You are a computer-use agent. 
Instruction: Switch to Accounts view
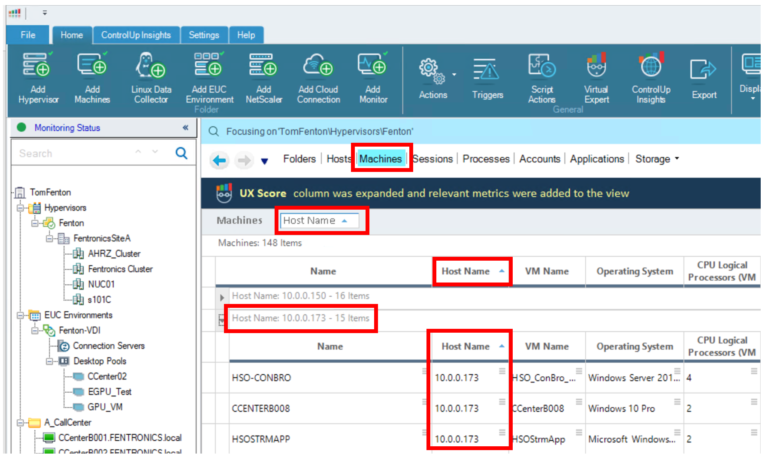[x=540, y=159]
